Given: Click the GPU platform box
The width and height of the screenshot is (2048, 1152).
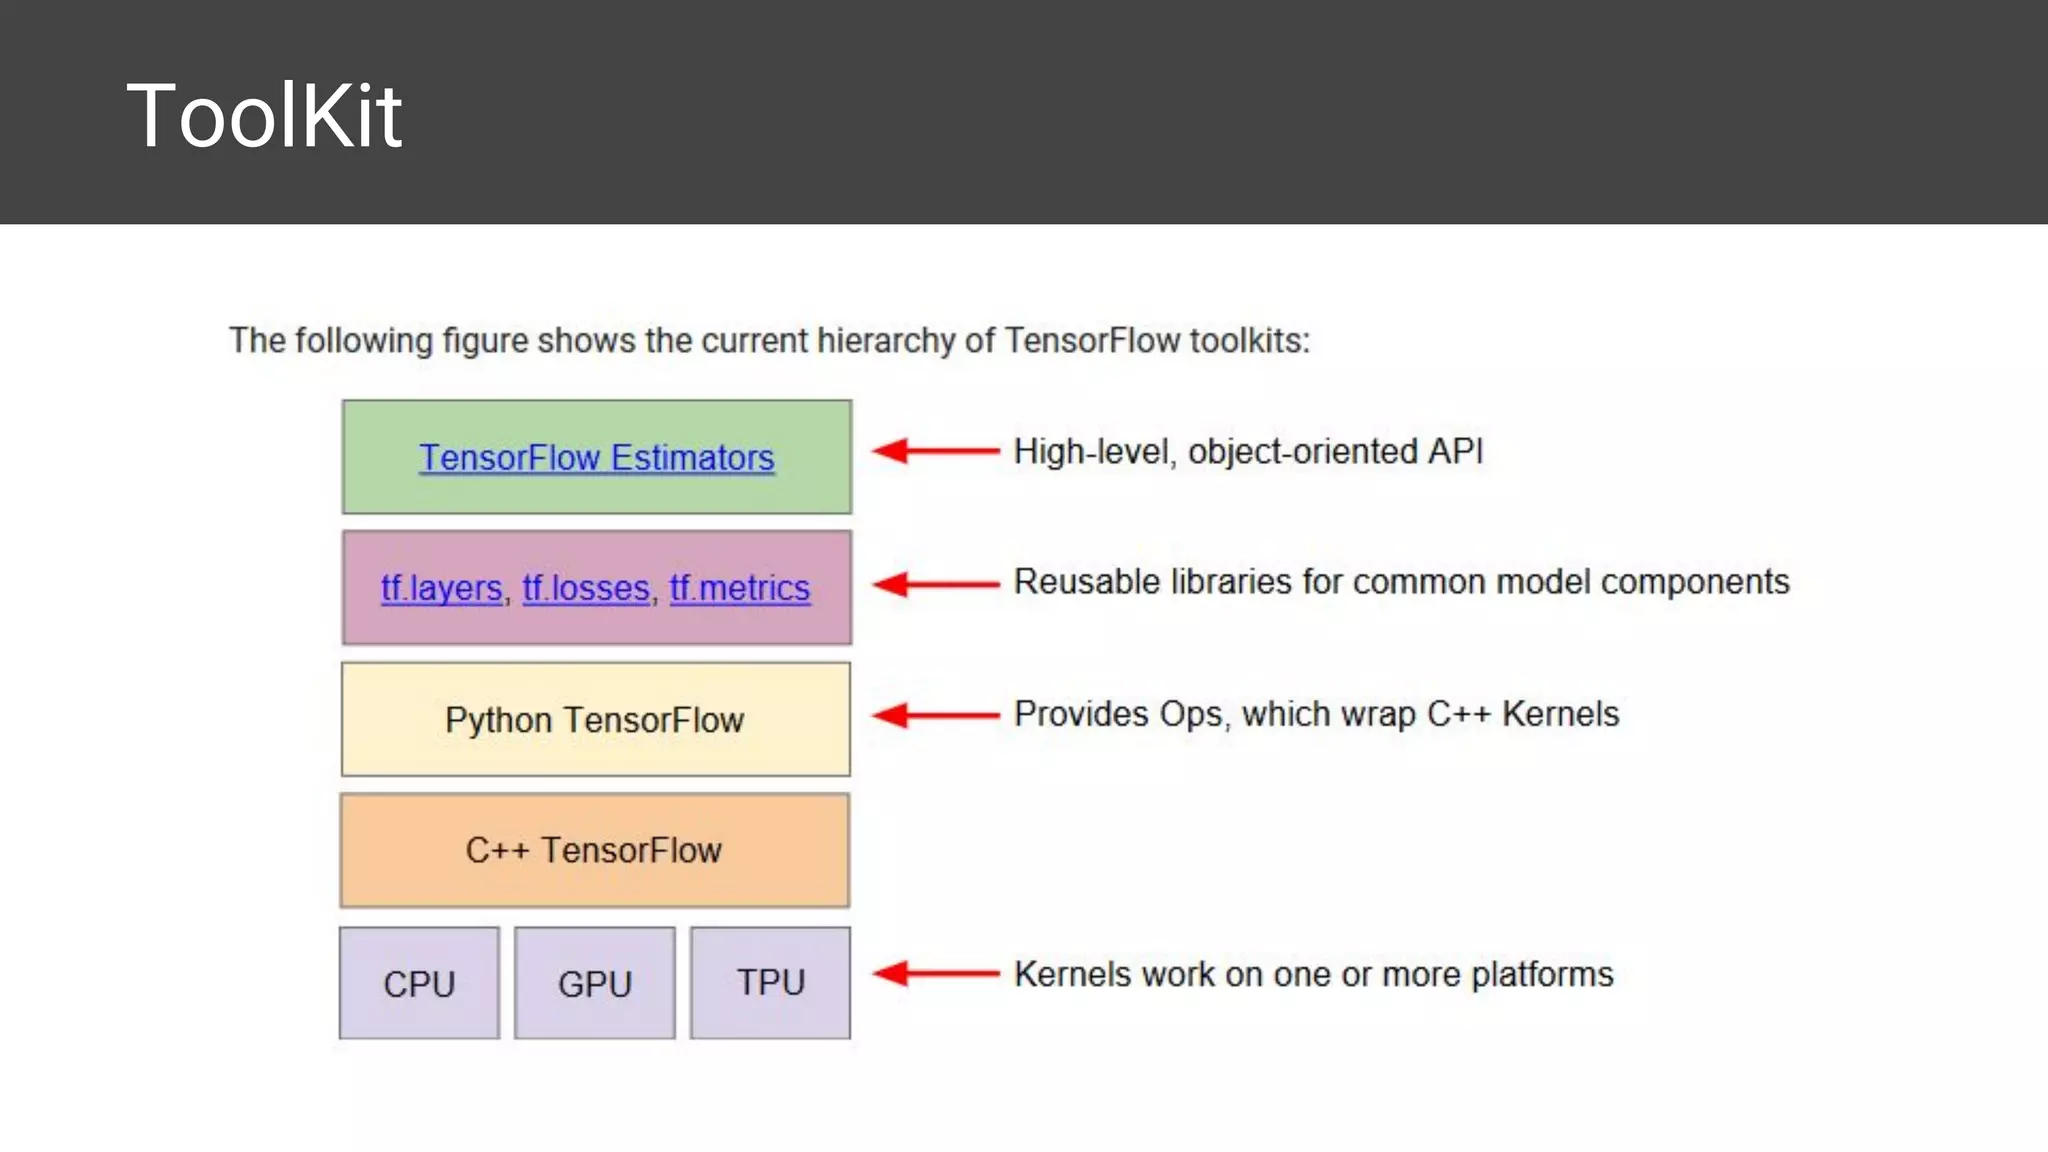Looking at the screenshot, I should [595, 984].
